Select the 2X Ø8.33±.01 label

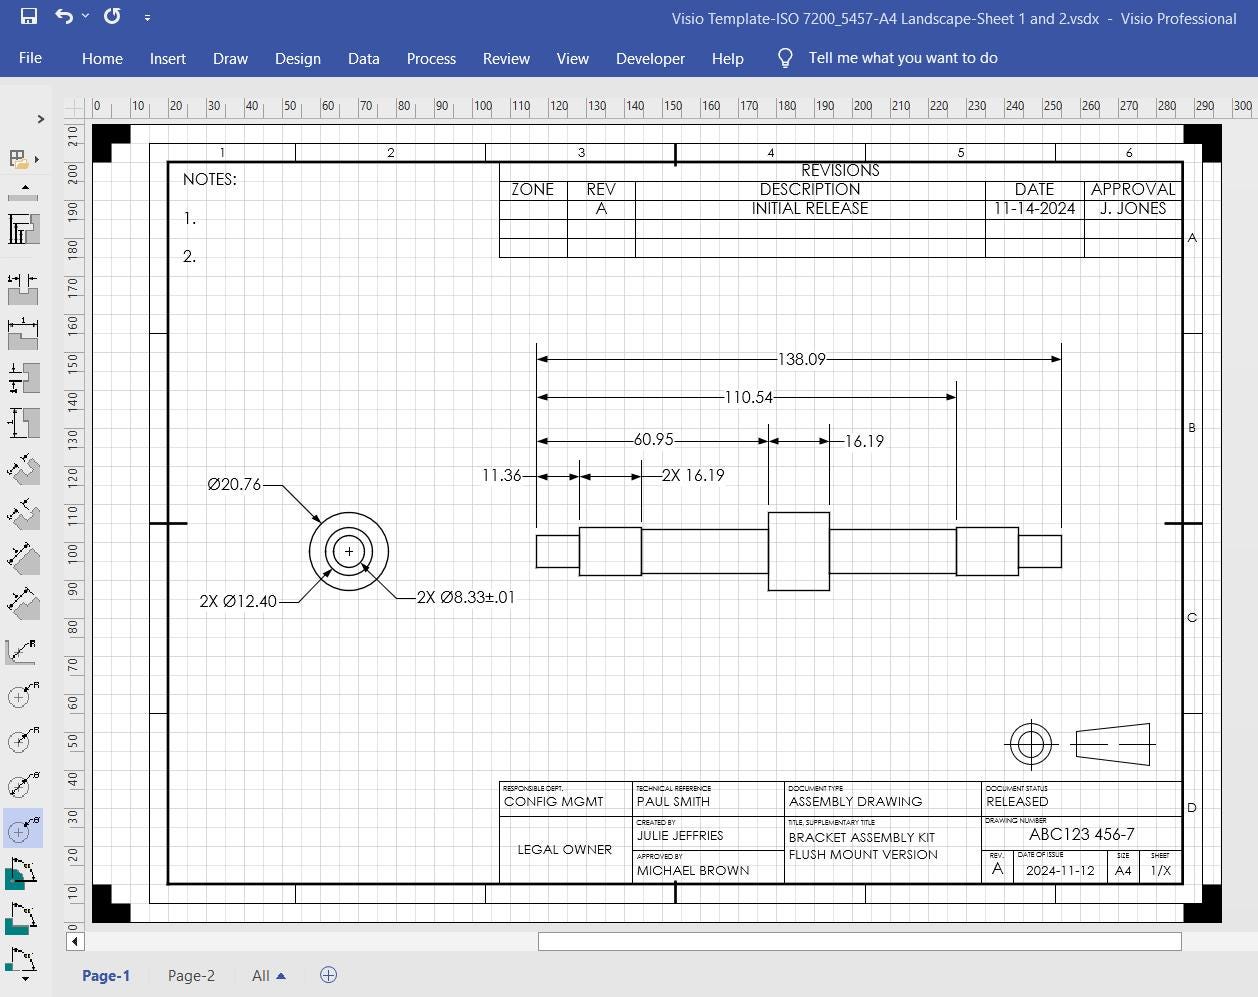coord(466,597)
